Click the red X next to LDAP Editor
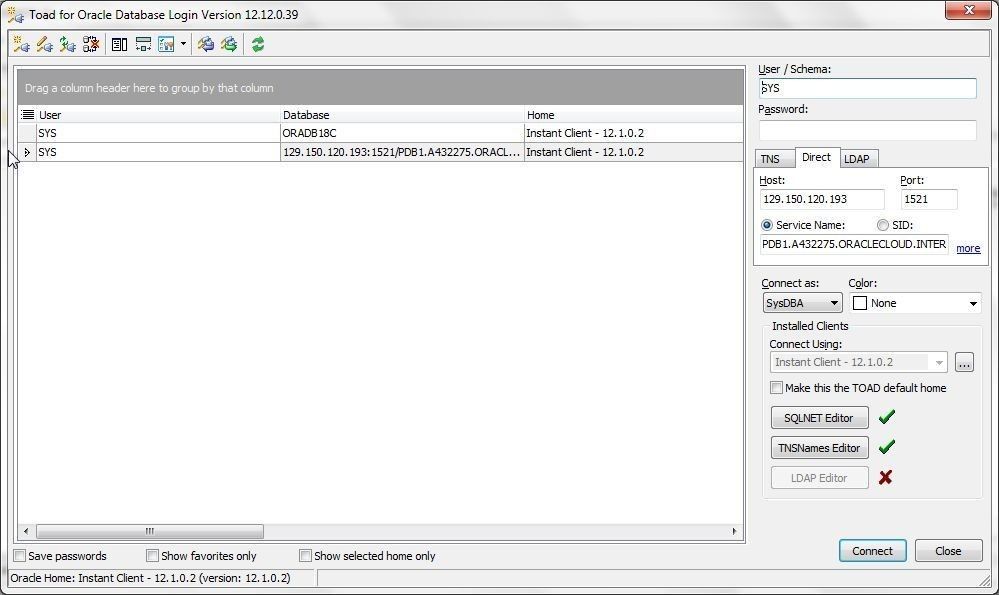 tap(885, 477)
